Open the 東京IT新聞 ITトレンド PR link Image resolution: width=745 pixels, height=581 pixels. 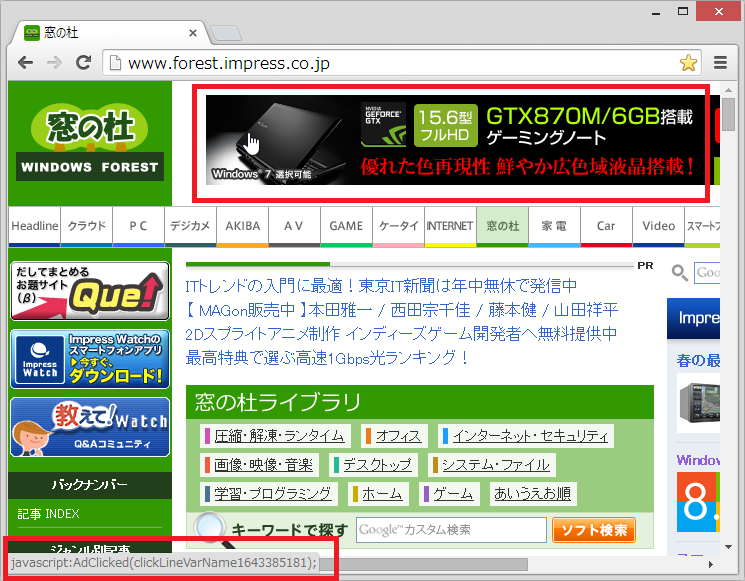(x=381, y=286)
